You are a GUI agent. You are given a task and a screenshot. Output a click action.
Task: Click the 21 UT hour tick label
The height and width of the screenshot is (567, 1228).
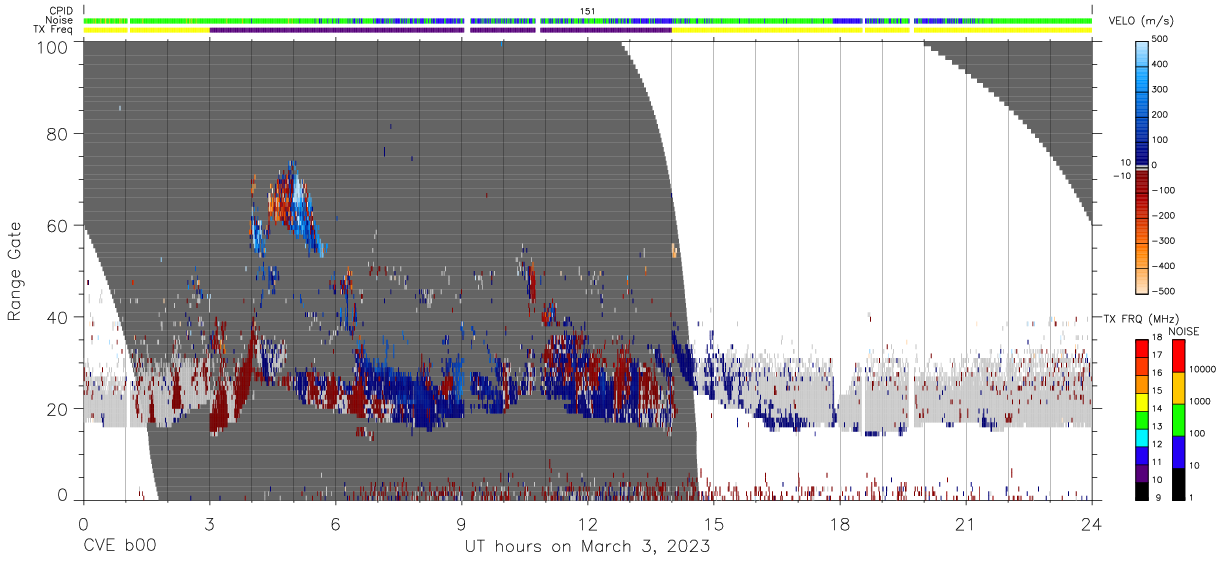pyautogui.click(x=966, y=525)
